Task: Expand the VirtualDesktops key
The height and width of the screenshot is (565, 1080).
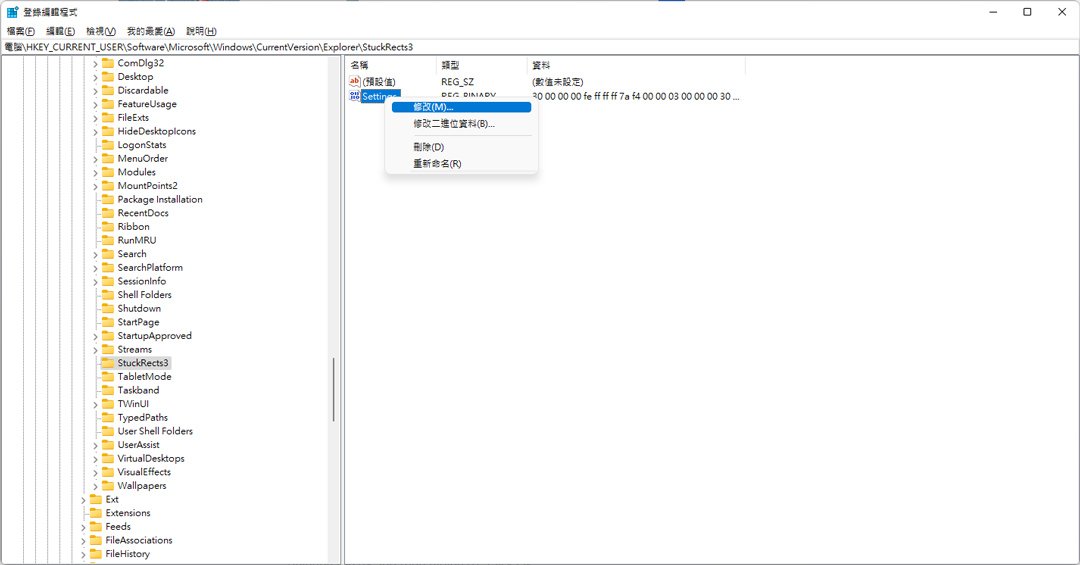Action: click(x=95, y=459)
